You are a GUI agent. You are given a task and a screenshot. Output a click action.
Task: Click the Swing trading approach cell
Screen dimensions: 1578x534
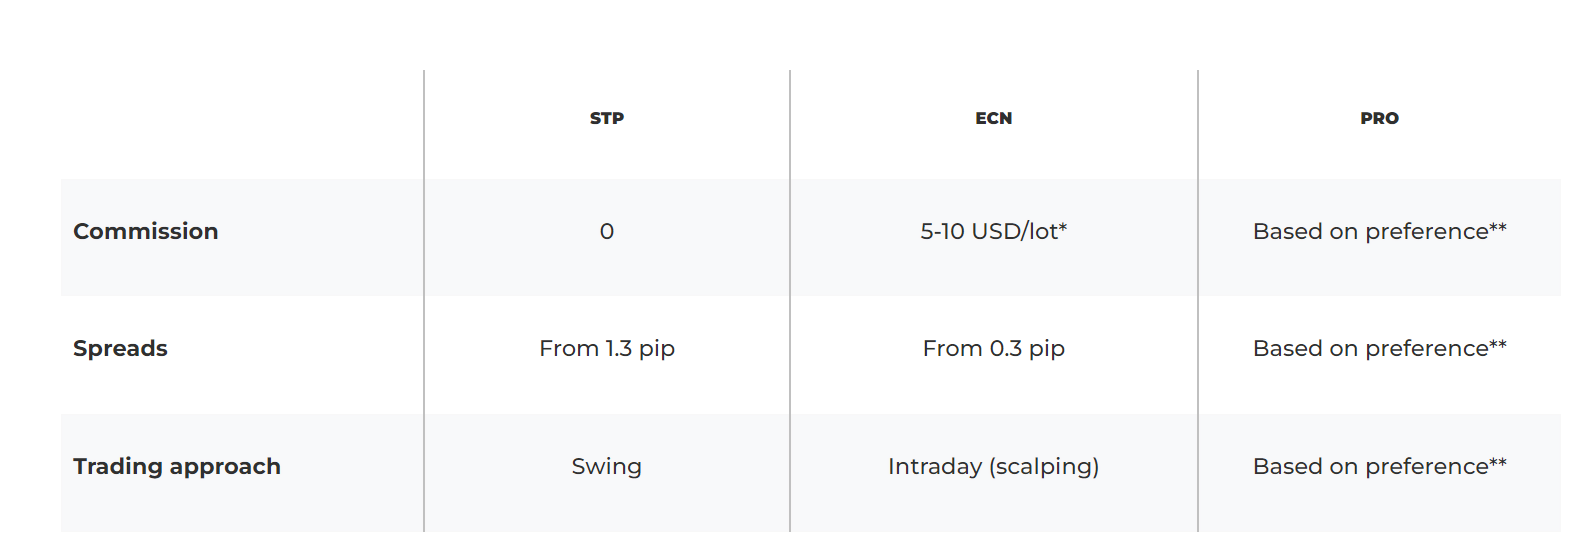[607, 466]
